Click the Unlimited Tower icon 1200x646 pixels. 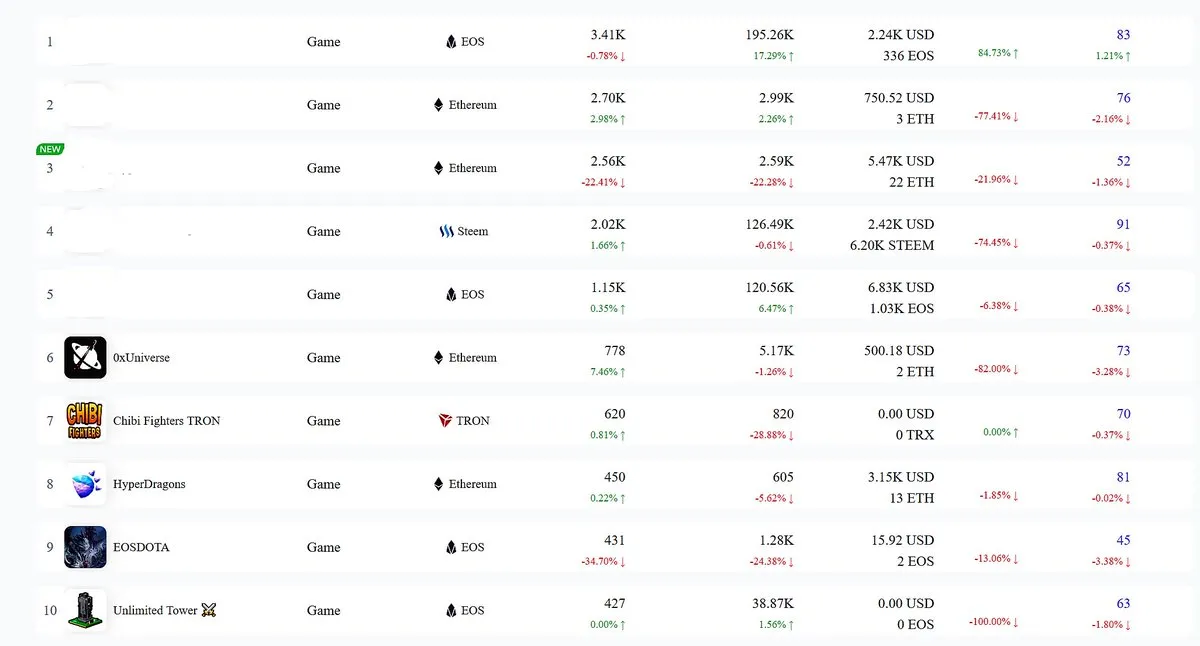pos(85,610)
